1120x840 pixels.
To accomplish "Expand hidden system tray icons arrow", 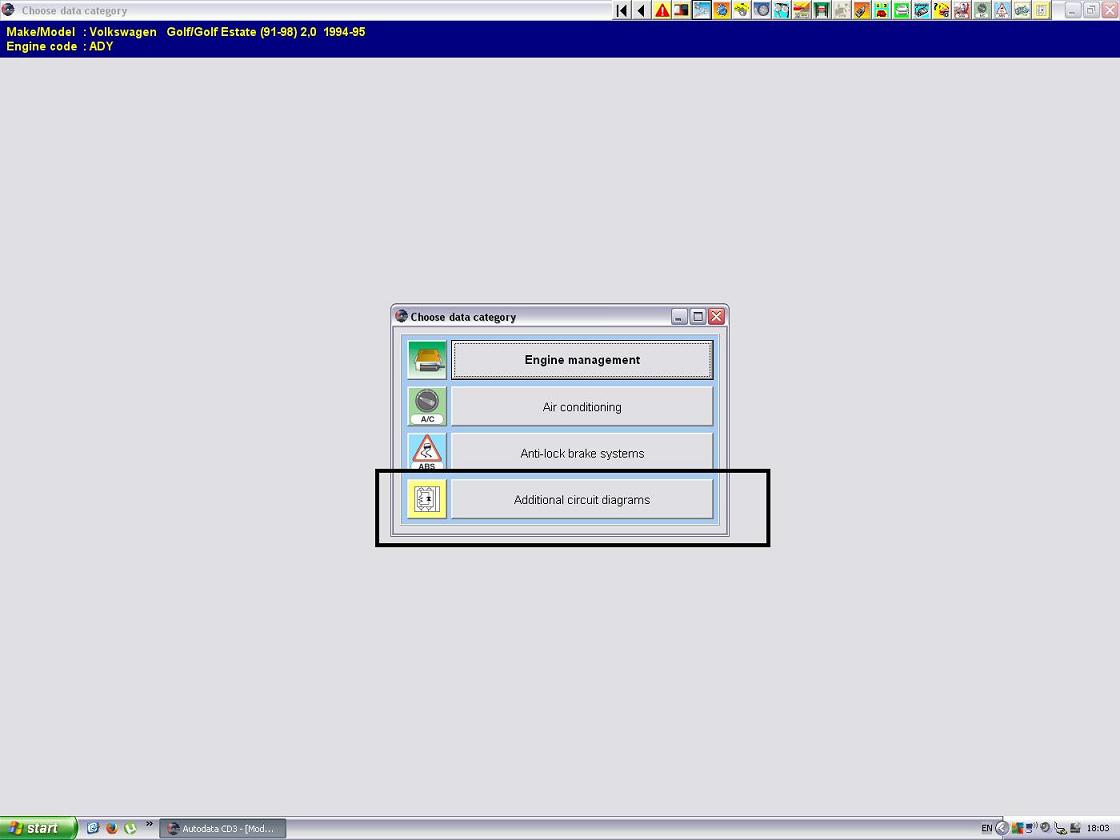I will (x=1001, y=828).
